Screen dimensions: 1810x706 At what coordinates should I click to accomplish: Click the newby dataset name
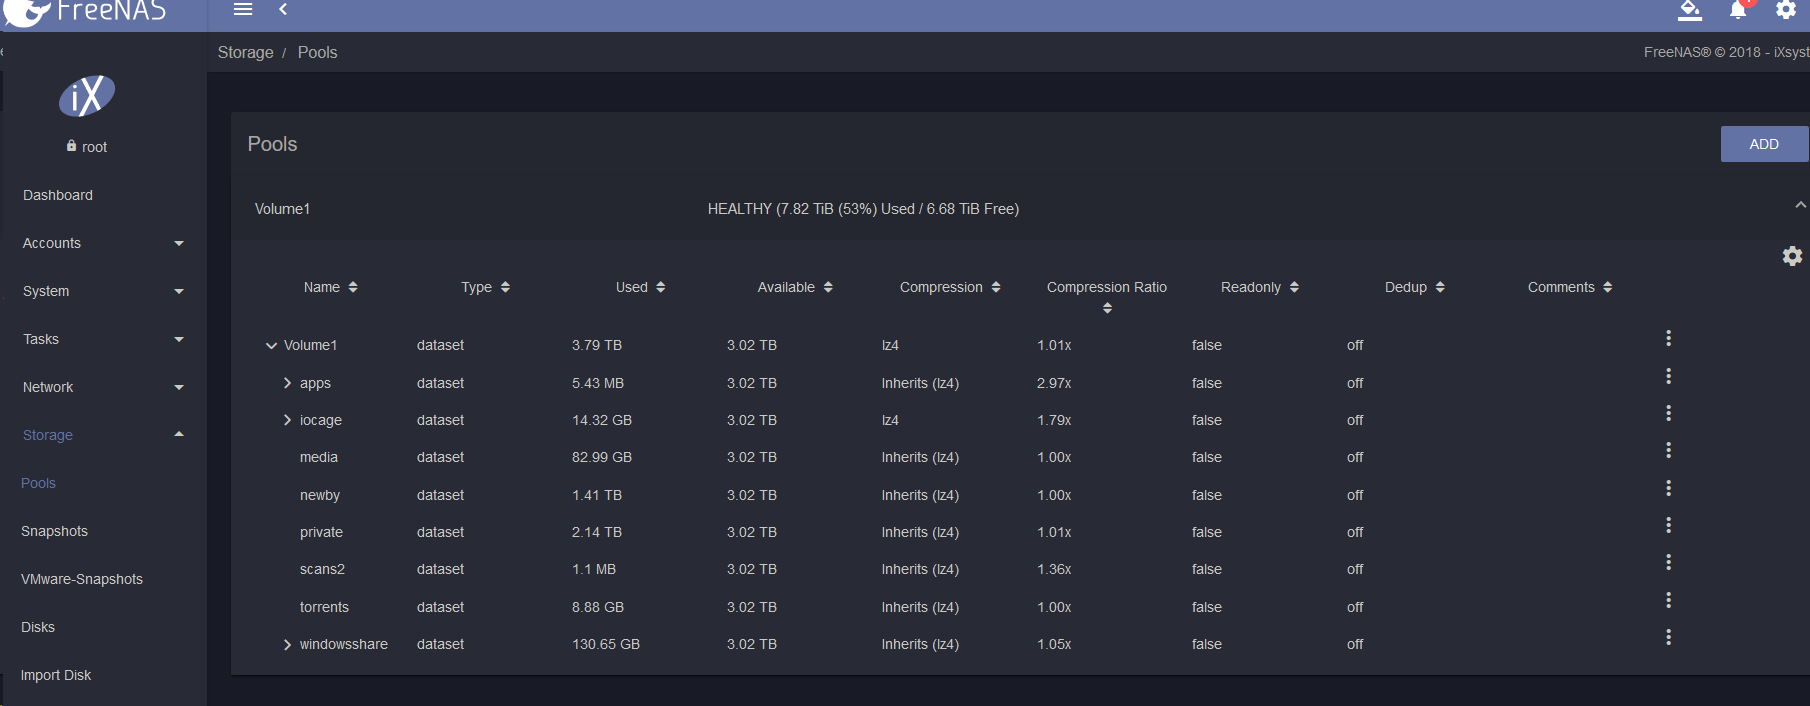click(319, 495)
